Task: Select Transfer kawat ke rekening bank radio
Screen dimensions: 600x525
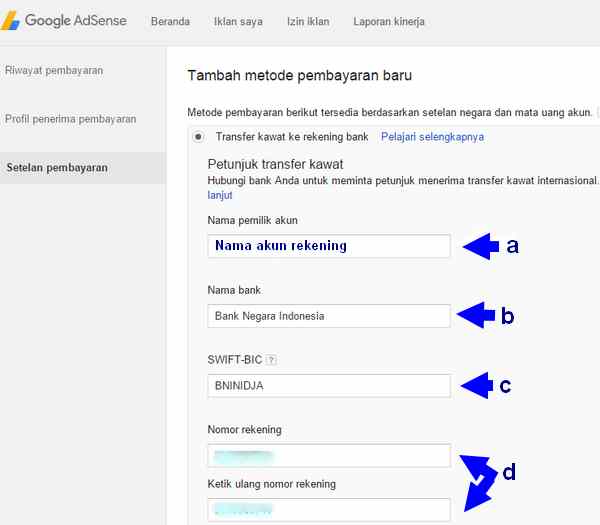Action: [x=198, y=137]
